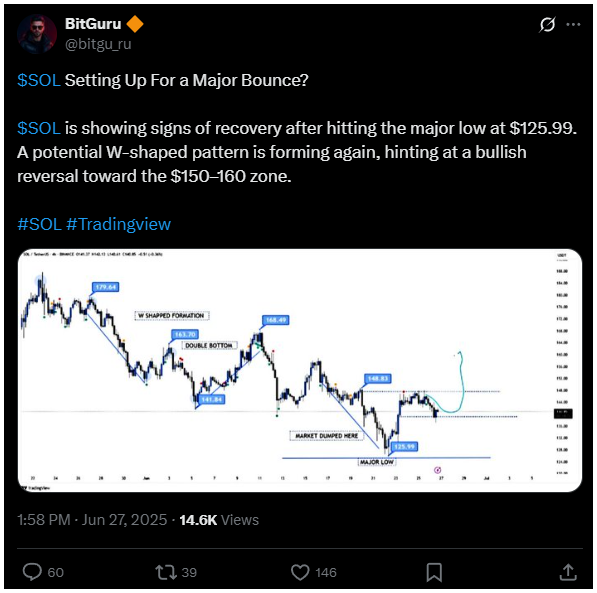
Task: Click the repost arrows icon
Action: pos(166,572)
